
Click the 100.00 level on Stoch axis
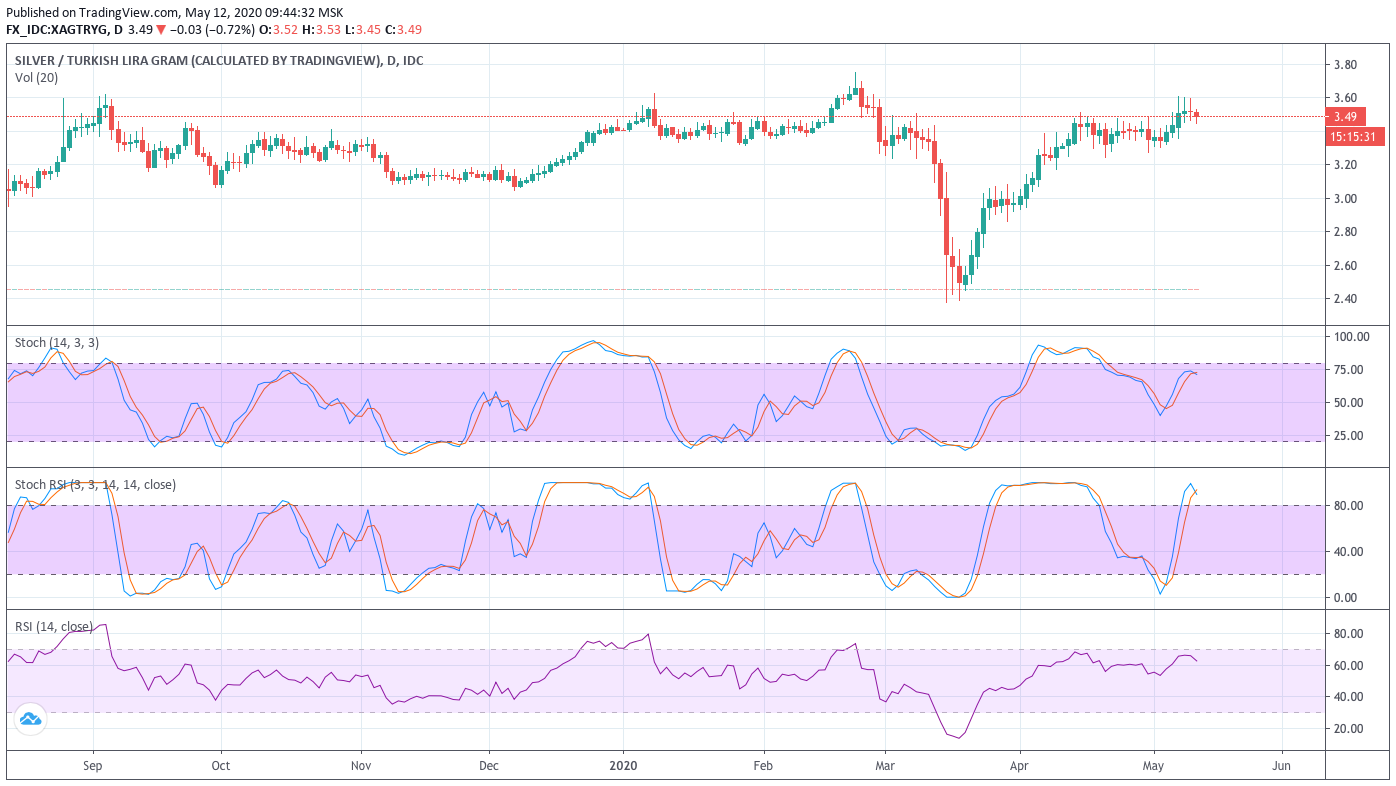point(1352,337)
